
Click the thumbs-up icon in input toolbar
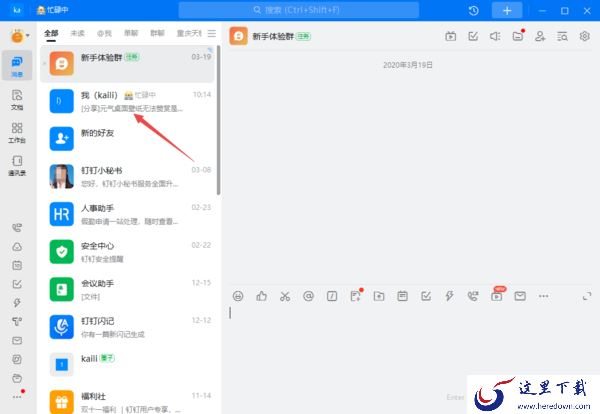point(261,296)
